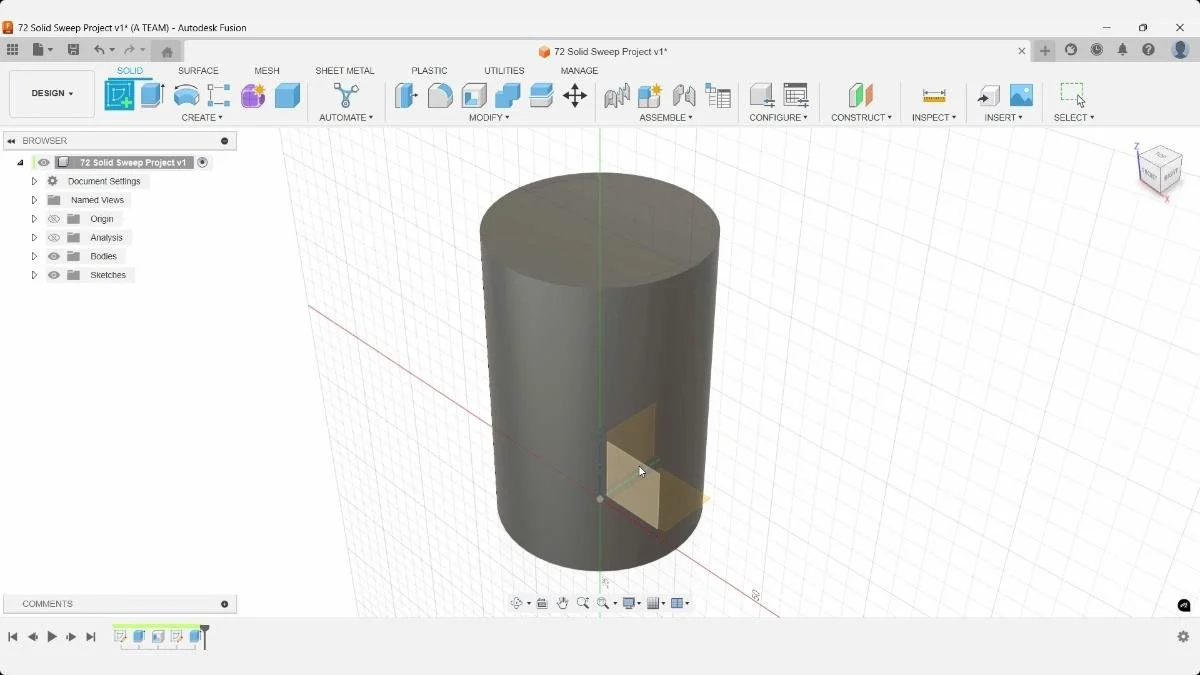Viewport: 1200px width, 675px height.
Task: Switch to the UTILITIES tab
Action: (504, 71)
